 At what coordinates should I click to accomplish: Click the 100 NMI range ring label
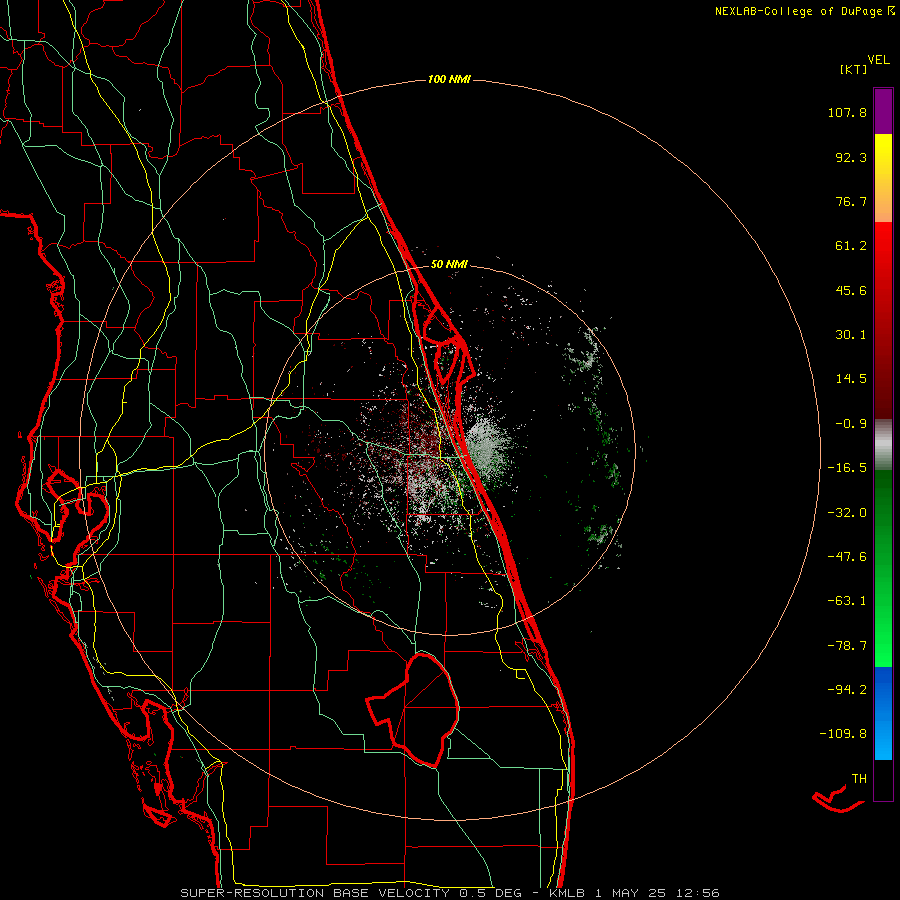tap(449, 79)
